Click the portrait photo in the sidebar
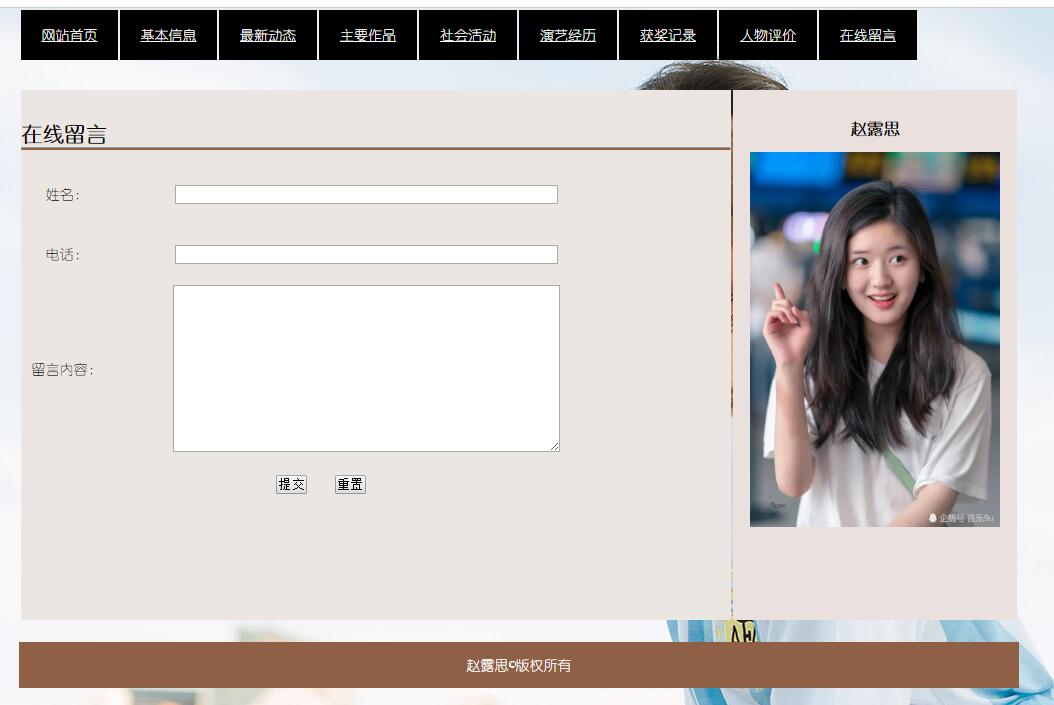The height and width of the screenshot is (705, 1054). [x=875, y=339]
